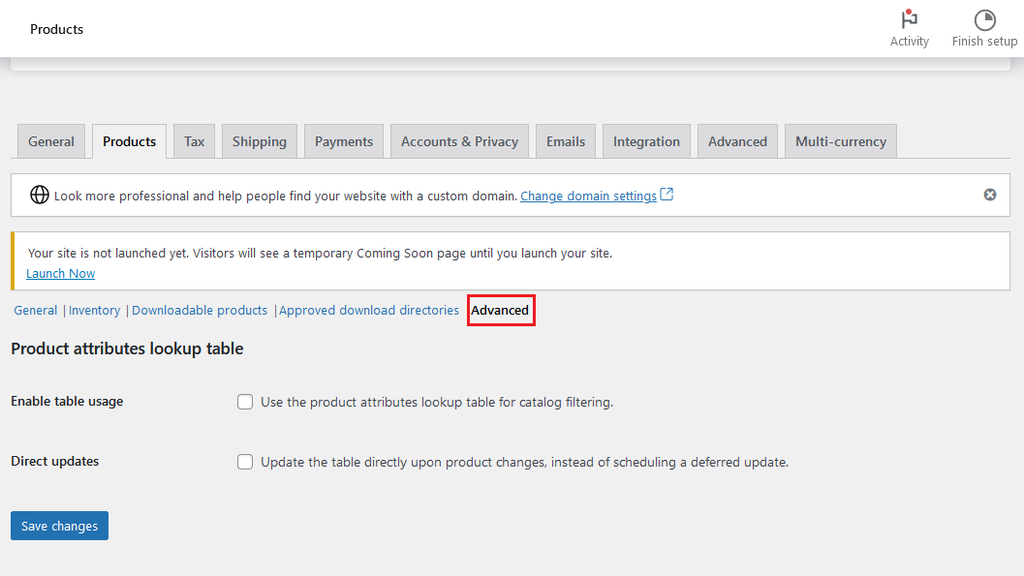Screen dimensions: 1024x576
Task: Select the Multi-currency tab
Action: tap(840, 142)
